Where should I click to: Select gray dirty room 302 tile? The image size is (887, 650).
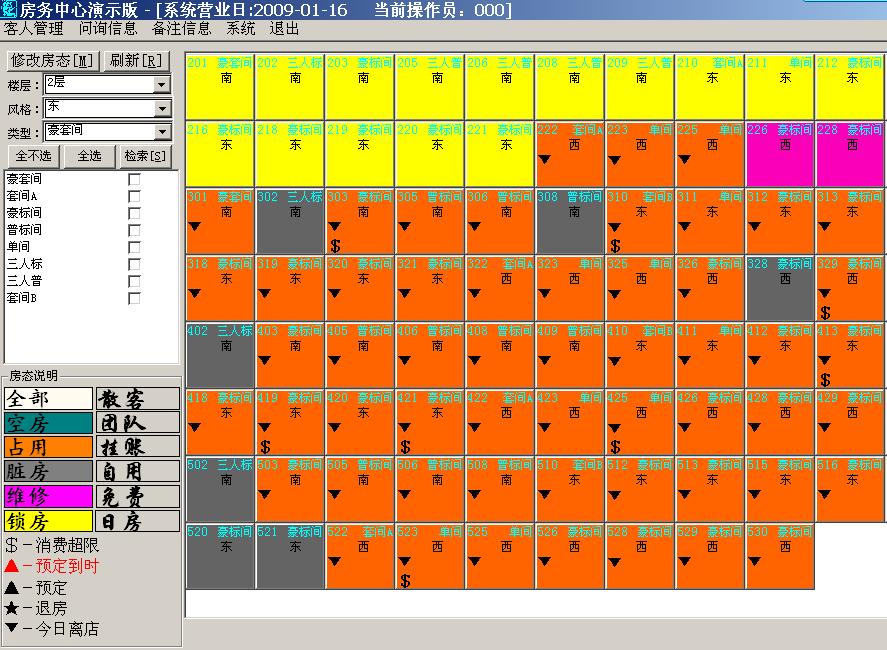coord(290,221)
